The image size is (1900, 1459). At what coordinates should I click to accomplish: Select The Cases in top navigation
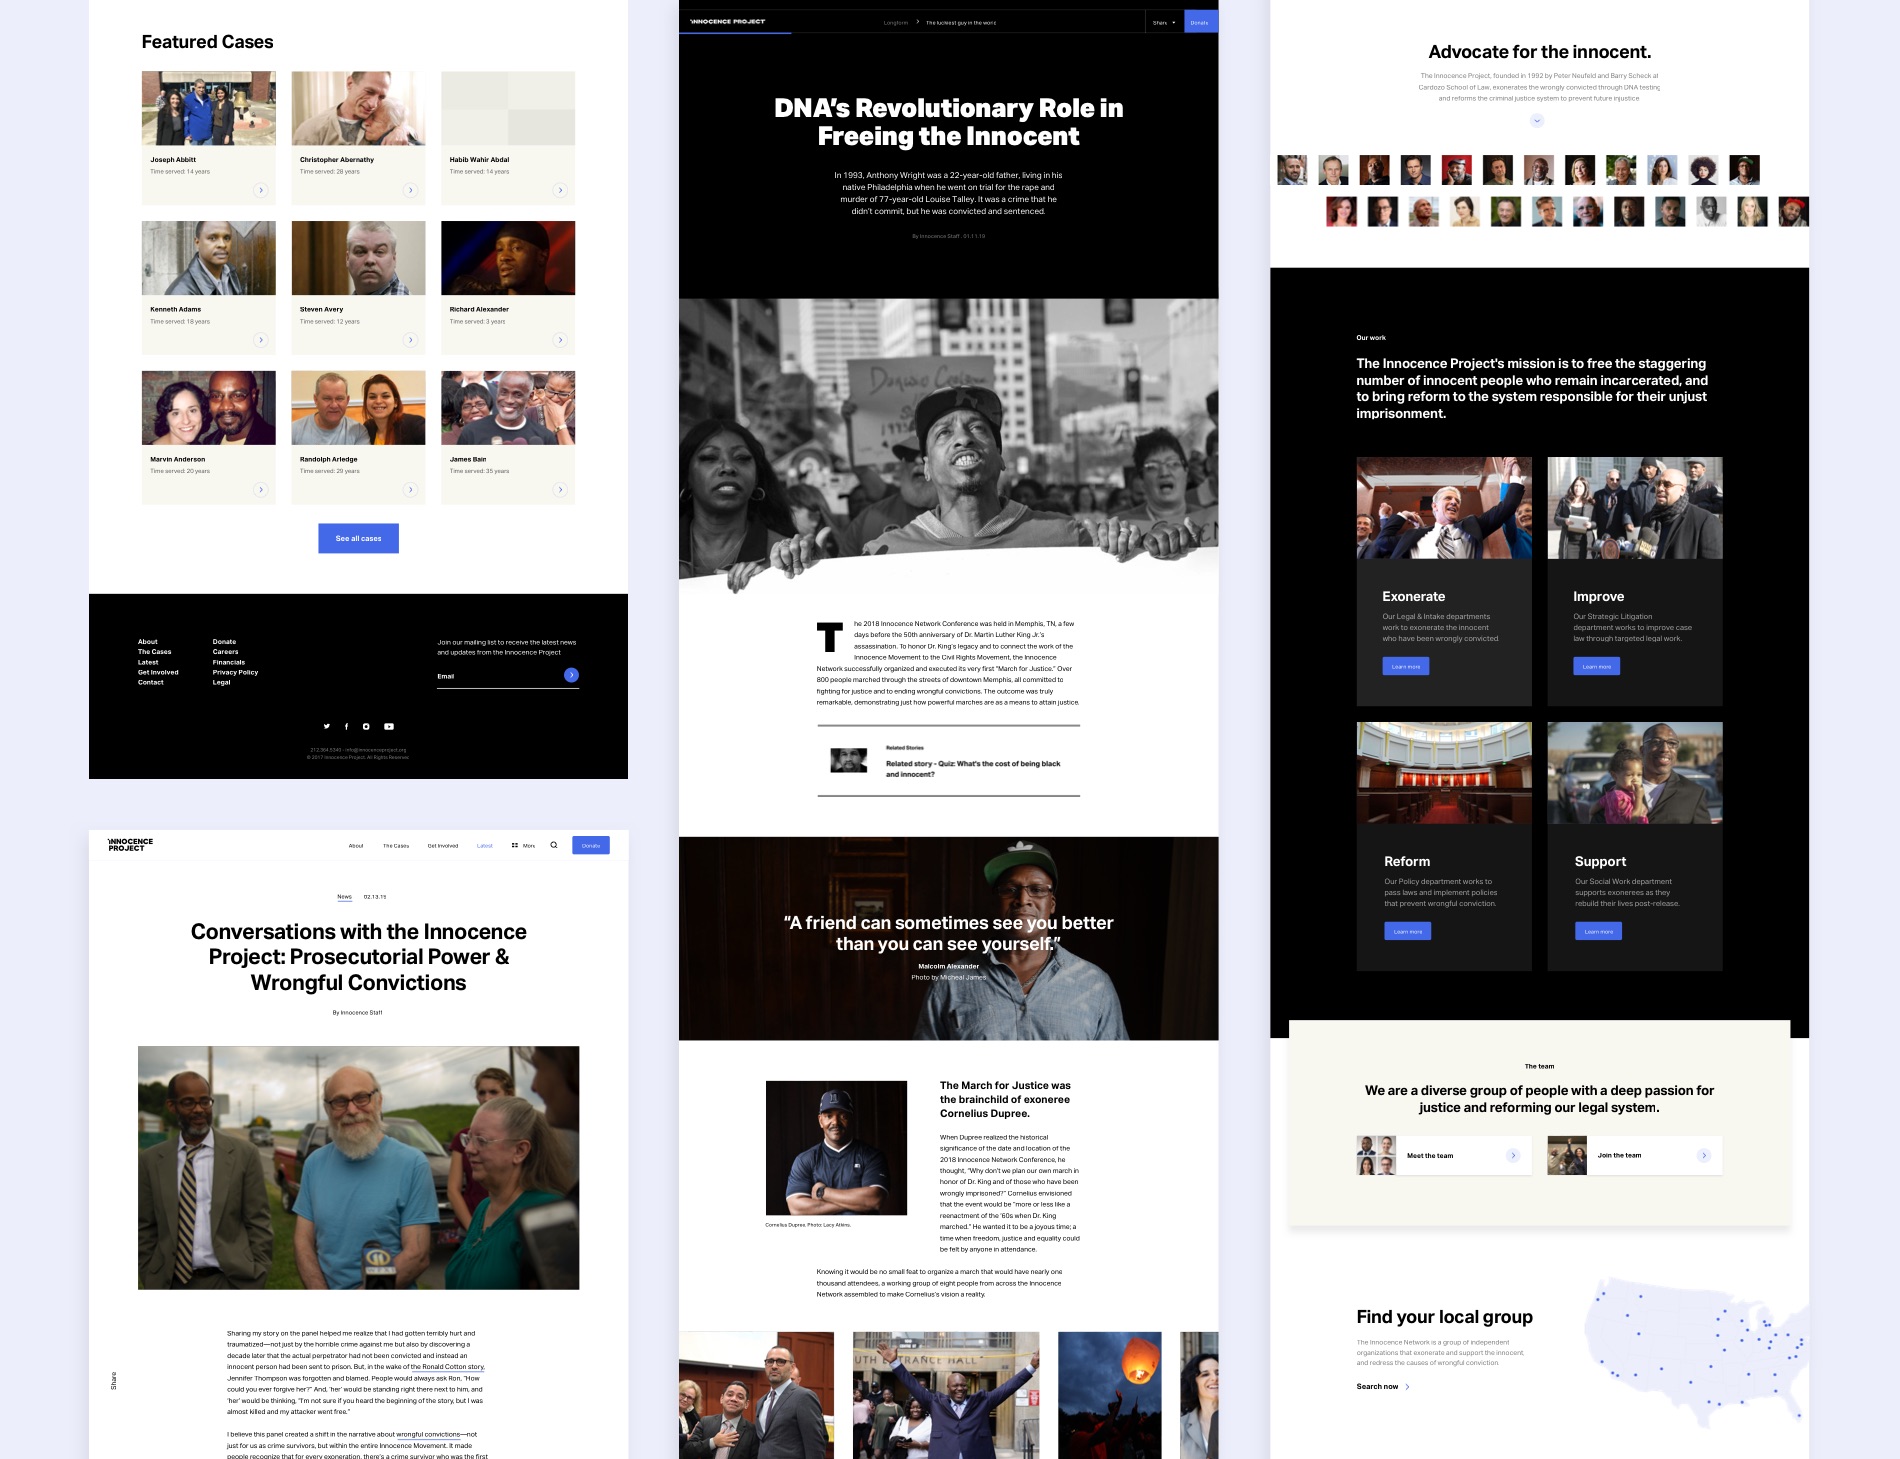pyautogui.click(x=396, y=846)
